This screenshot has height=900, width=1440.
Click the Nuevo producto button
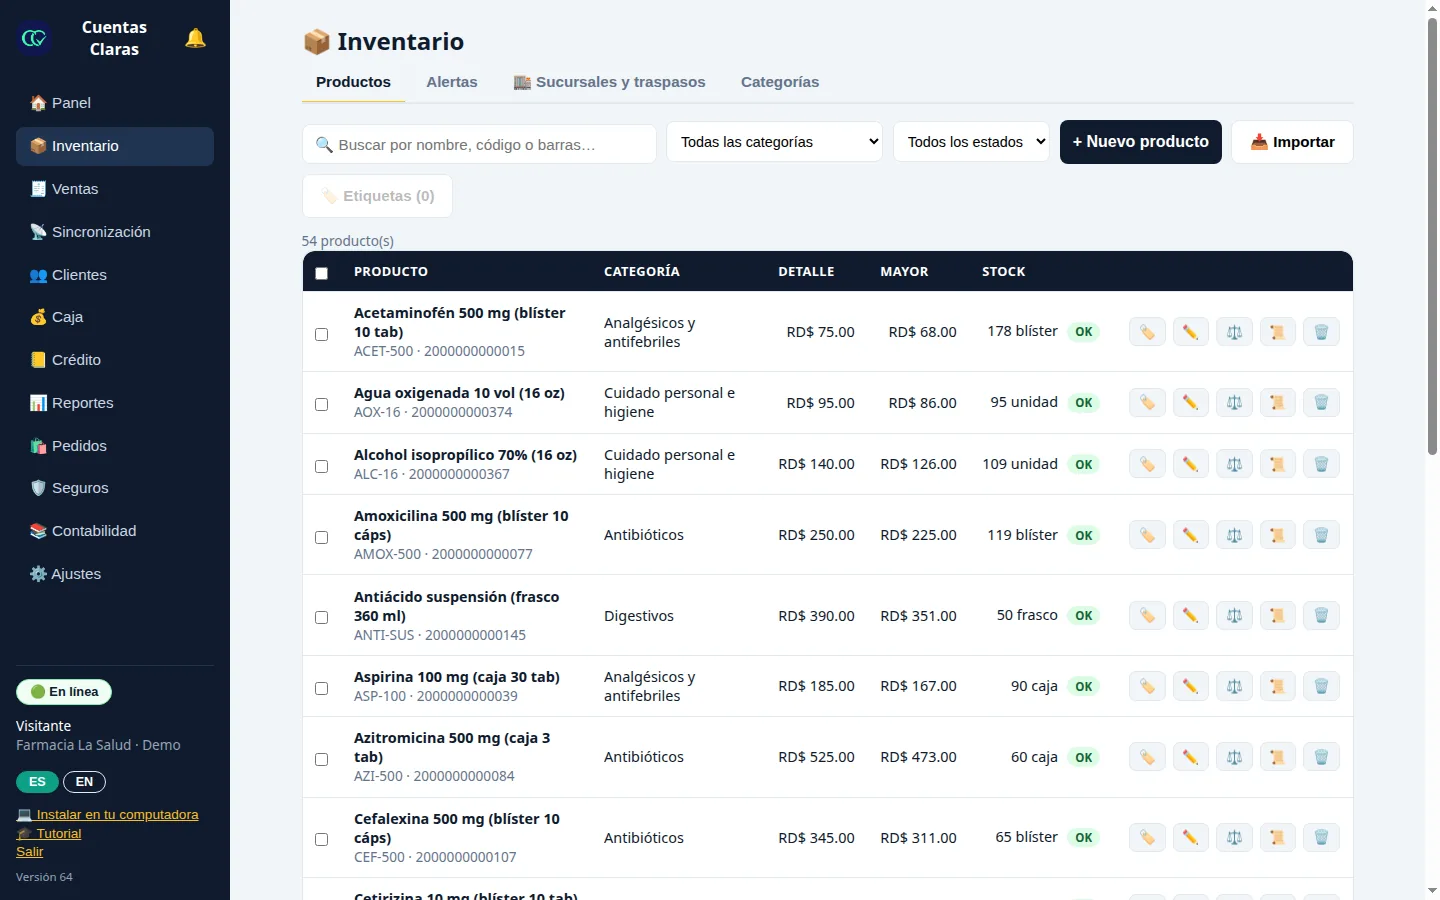coord(1141,142)
